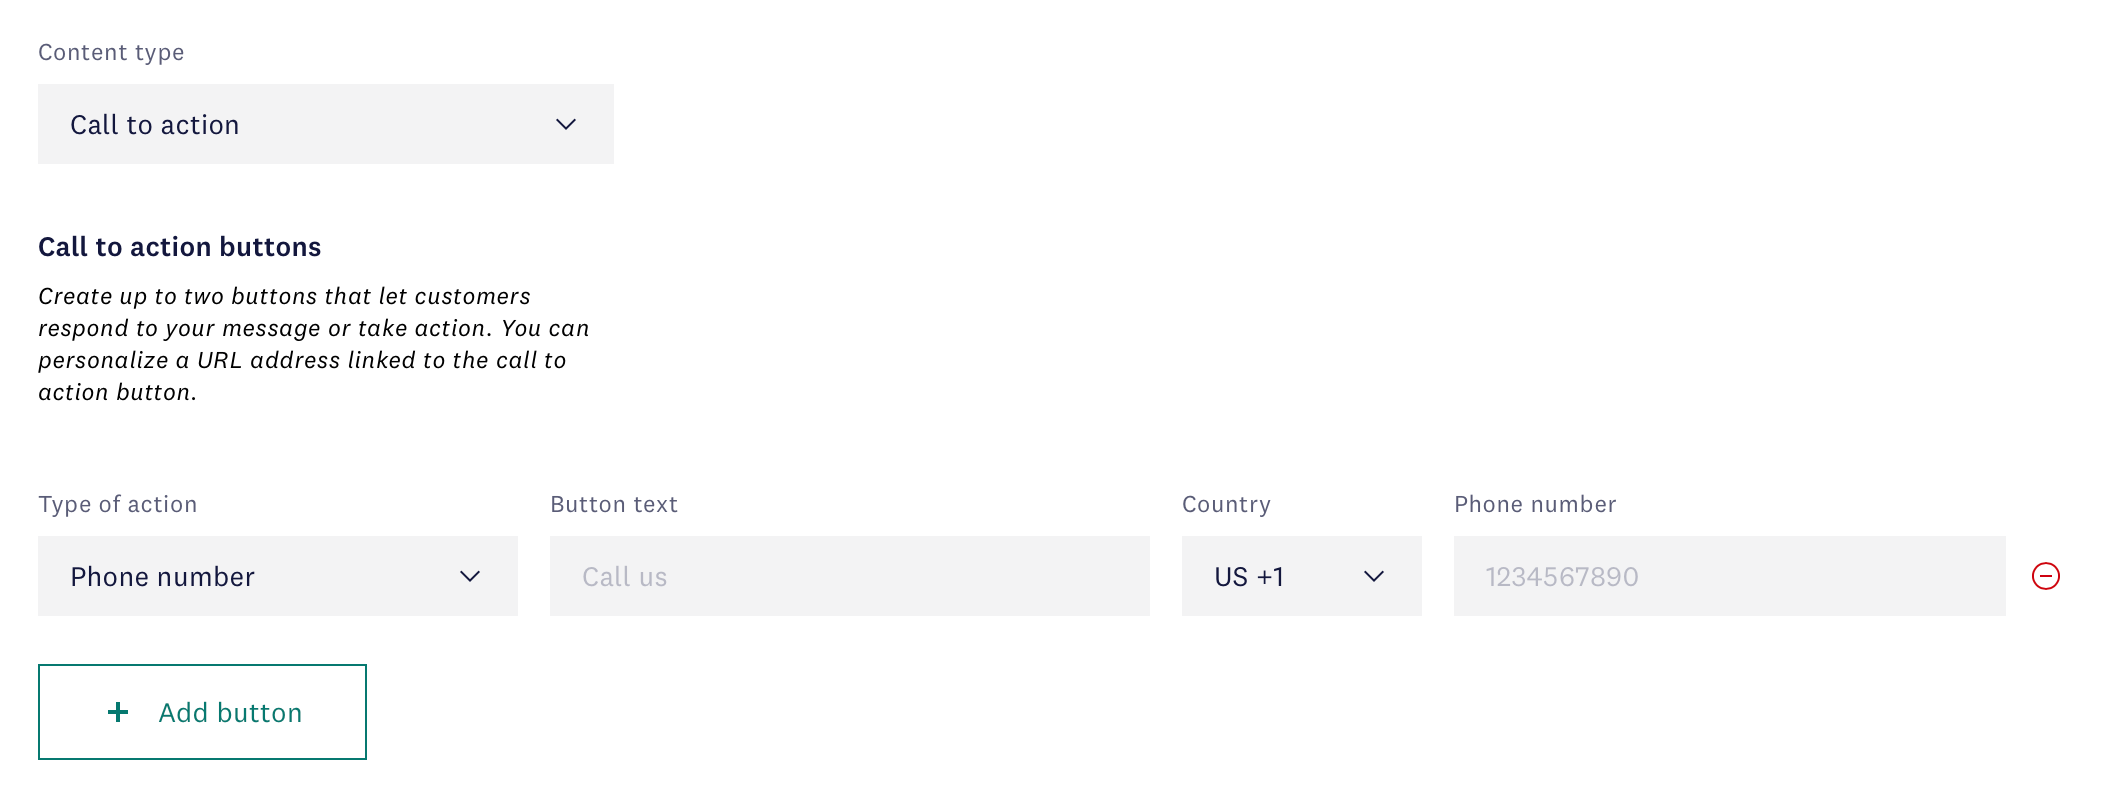Viewport: 2106px width, 792px height.
Task: Click the Button text field label
Action: click(x=614, y=504)
